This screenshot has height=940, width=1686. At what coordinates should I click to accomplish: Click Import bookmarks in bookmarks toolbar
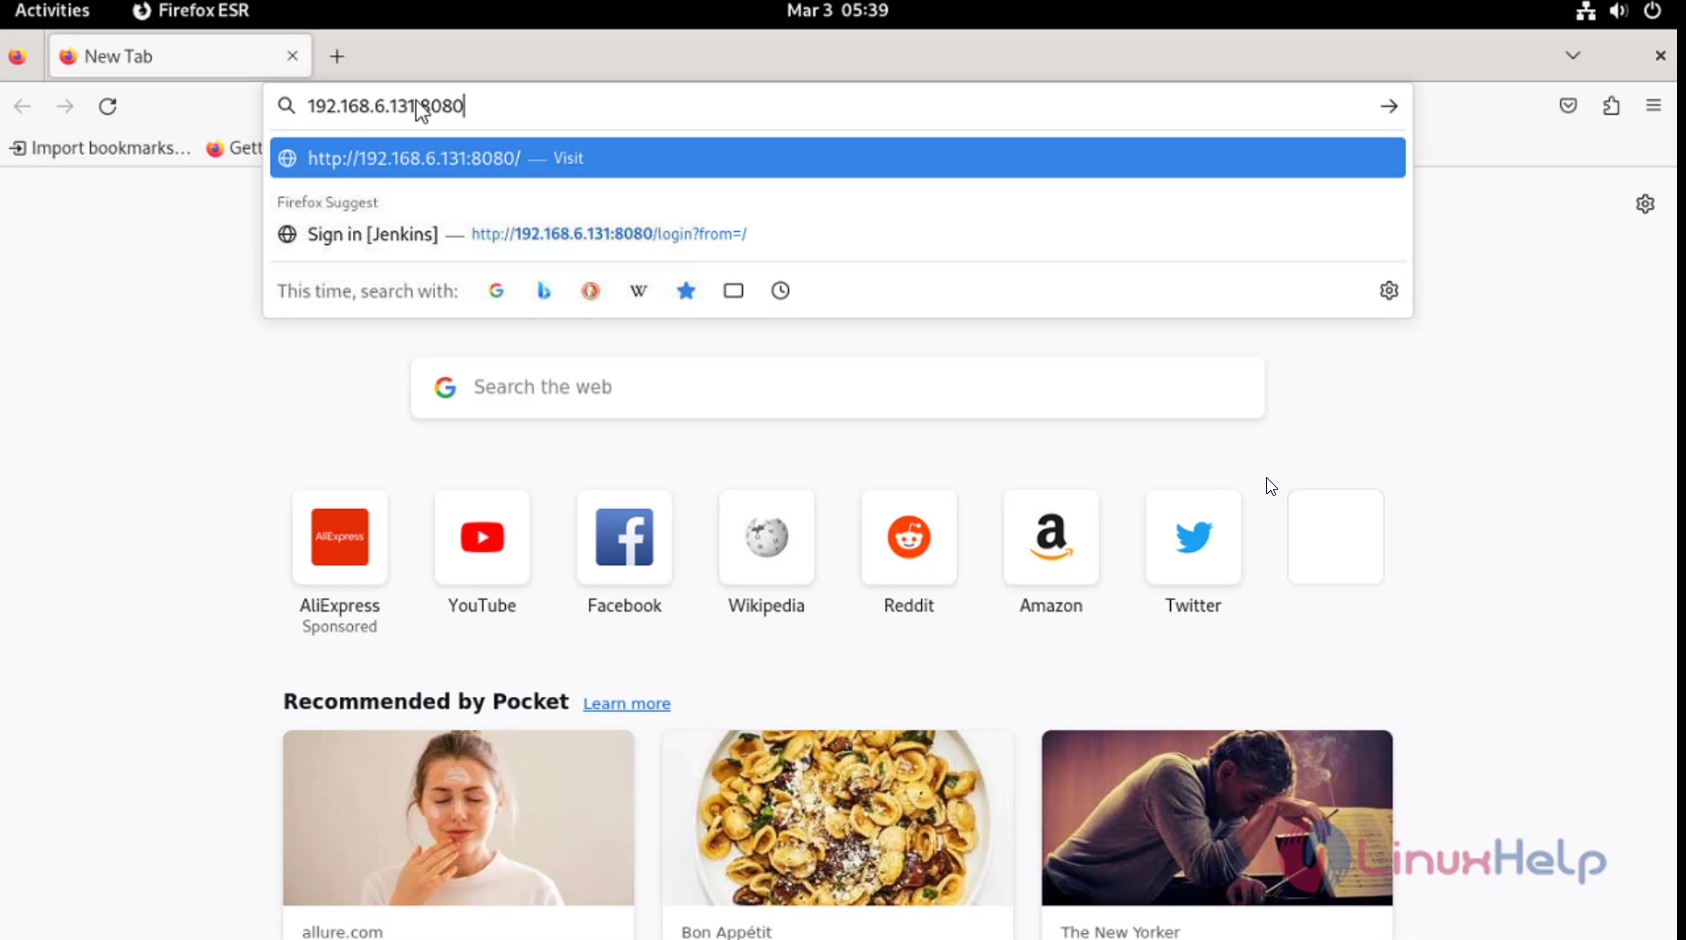point(100,148)
